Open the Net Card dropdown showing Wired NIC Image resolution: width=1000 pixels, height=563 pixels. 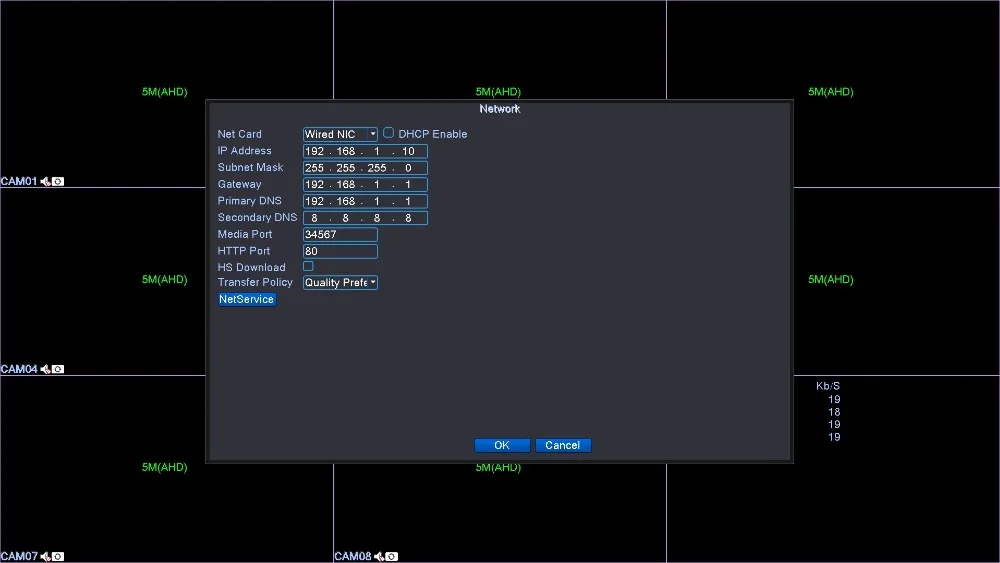pyautogui.click(x=340, y=134)
